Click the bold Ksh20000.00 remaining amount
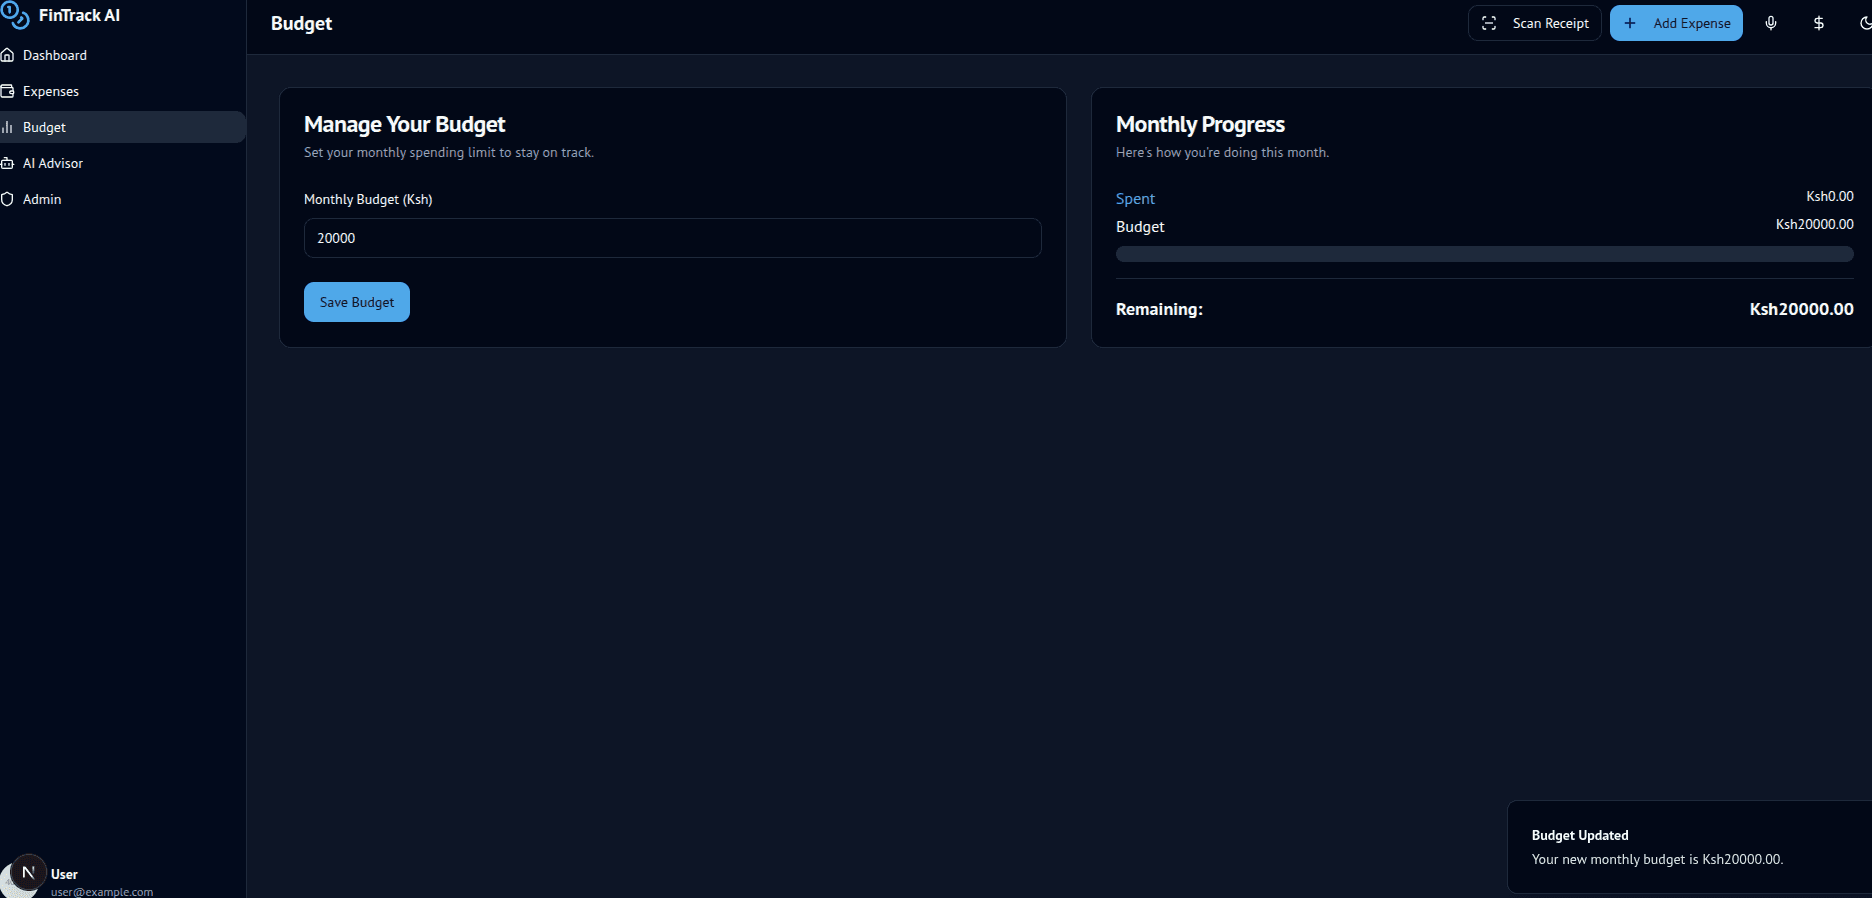 pyautogui.click(x=1802, y=310)
